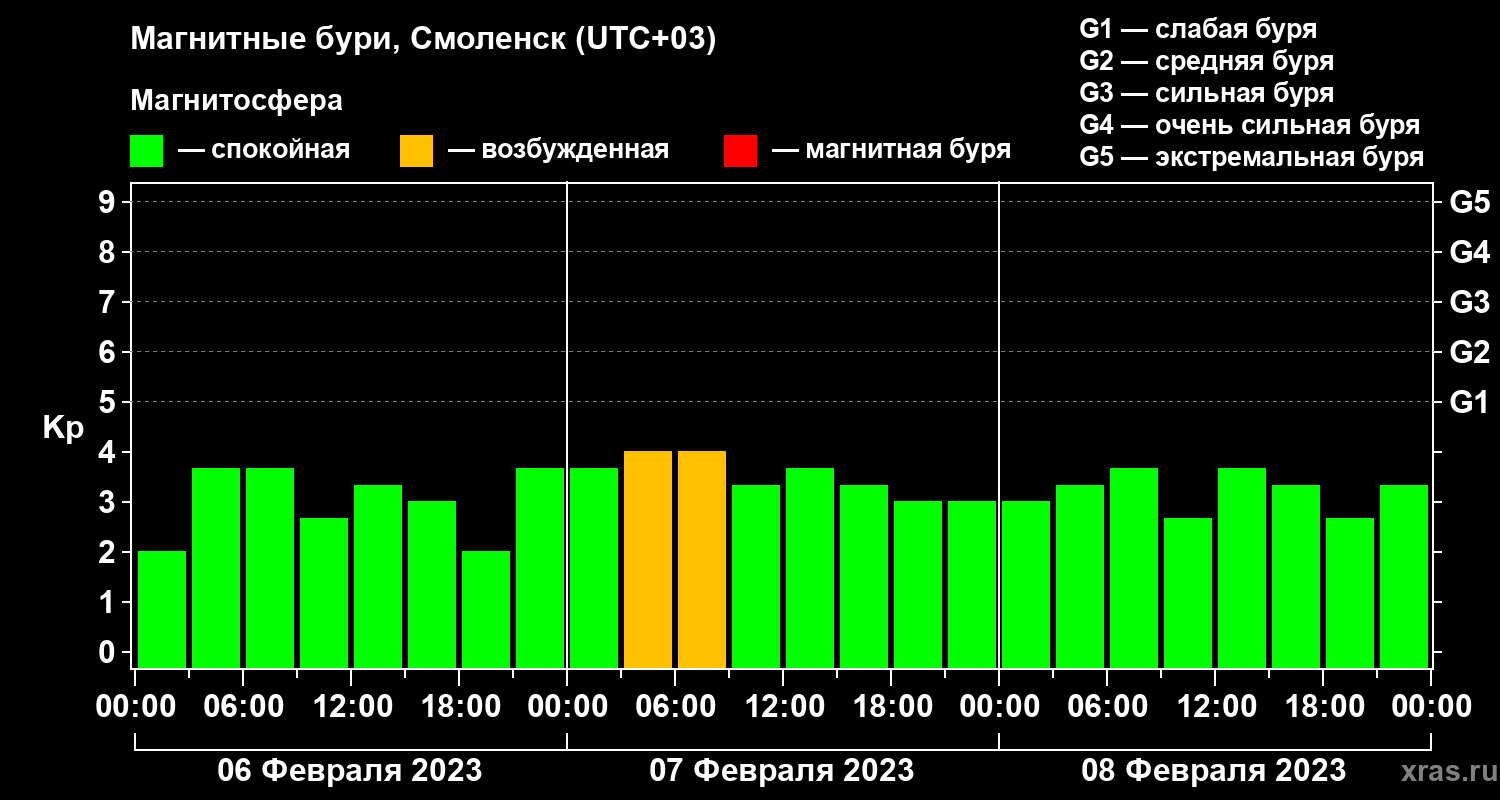Click the '— возбужденная' legend label
1500x800 pixels.
(x=558, y=150)
